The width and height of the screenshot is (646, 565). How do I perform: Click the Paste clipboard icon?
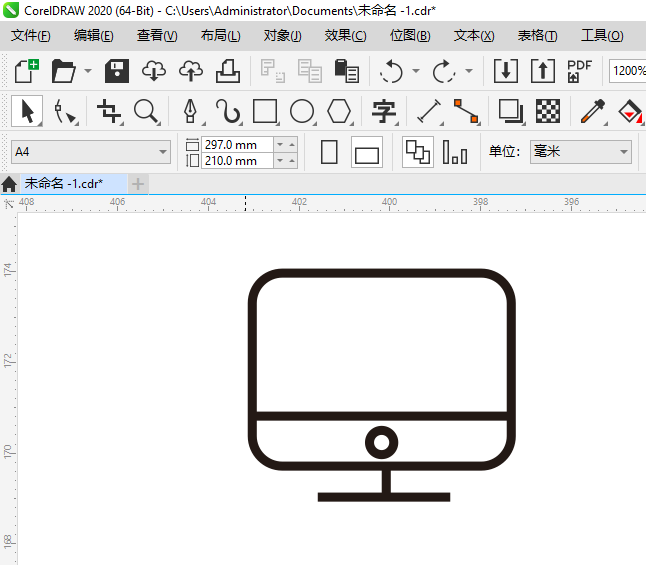tap(346, 71)
